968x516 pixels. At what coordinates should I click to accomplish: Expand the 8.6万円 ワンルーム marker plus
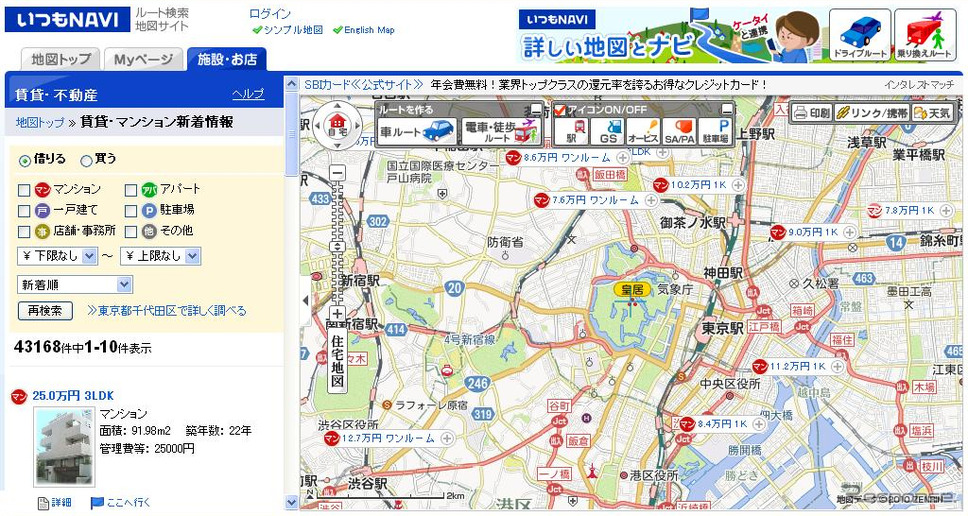click(622, 158)
